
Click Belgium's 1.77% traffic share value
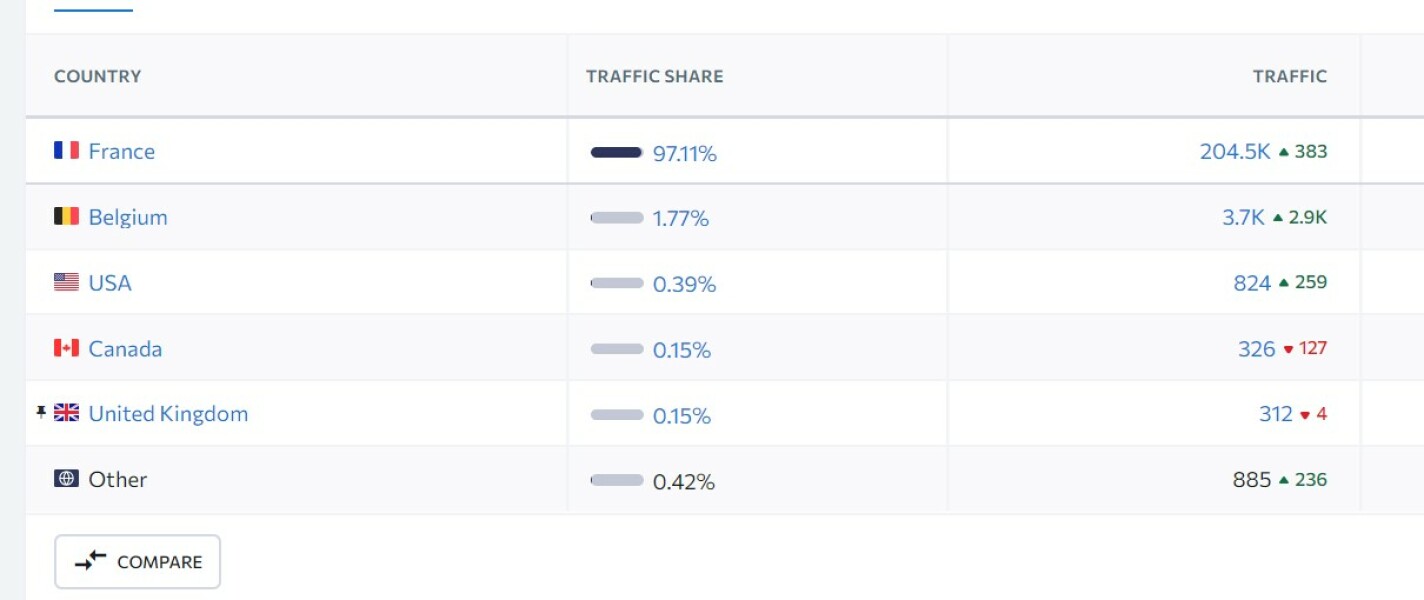(681, 218)
